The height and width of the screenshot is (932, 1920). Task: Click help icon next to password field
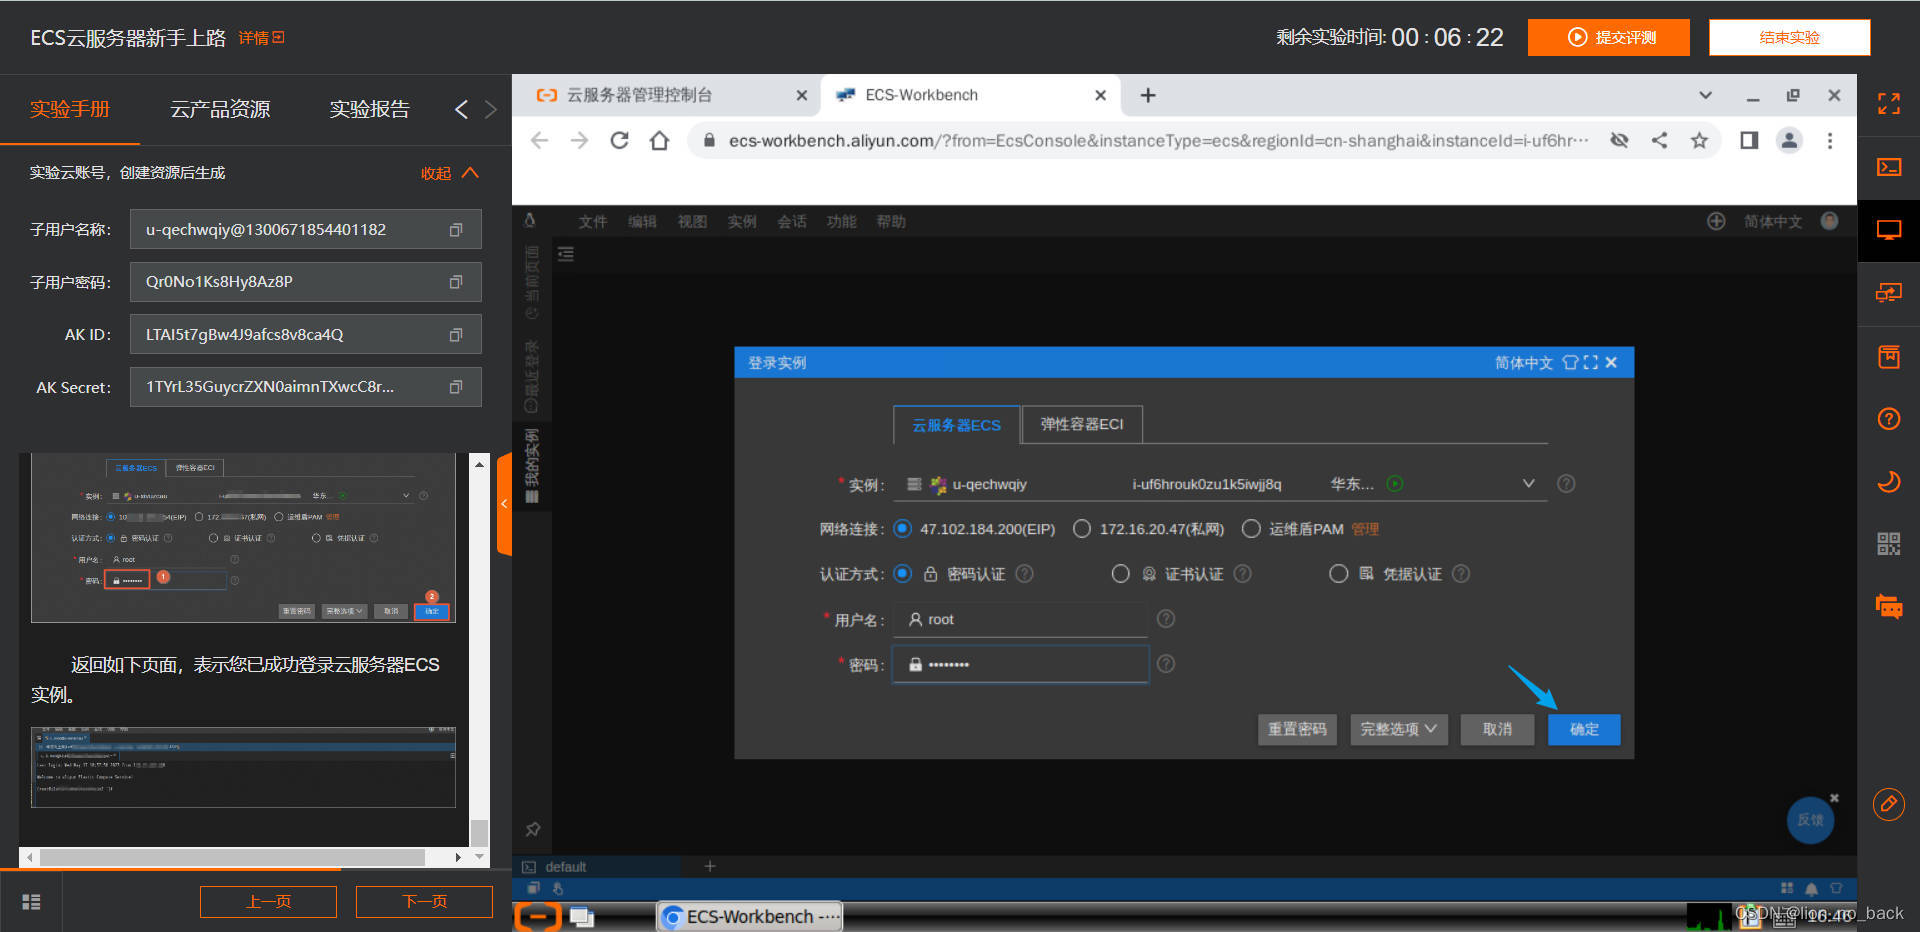point(1166,664)
